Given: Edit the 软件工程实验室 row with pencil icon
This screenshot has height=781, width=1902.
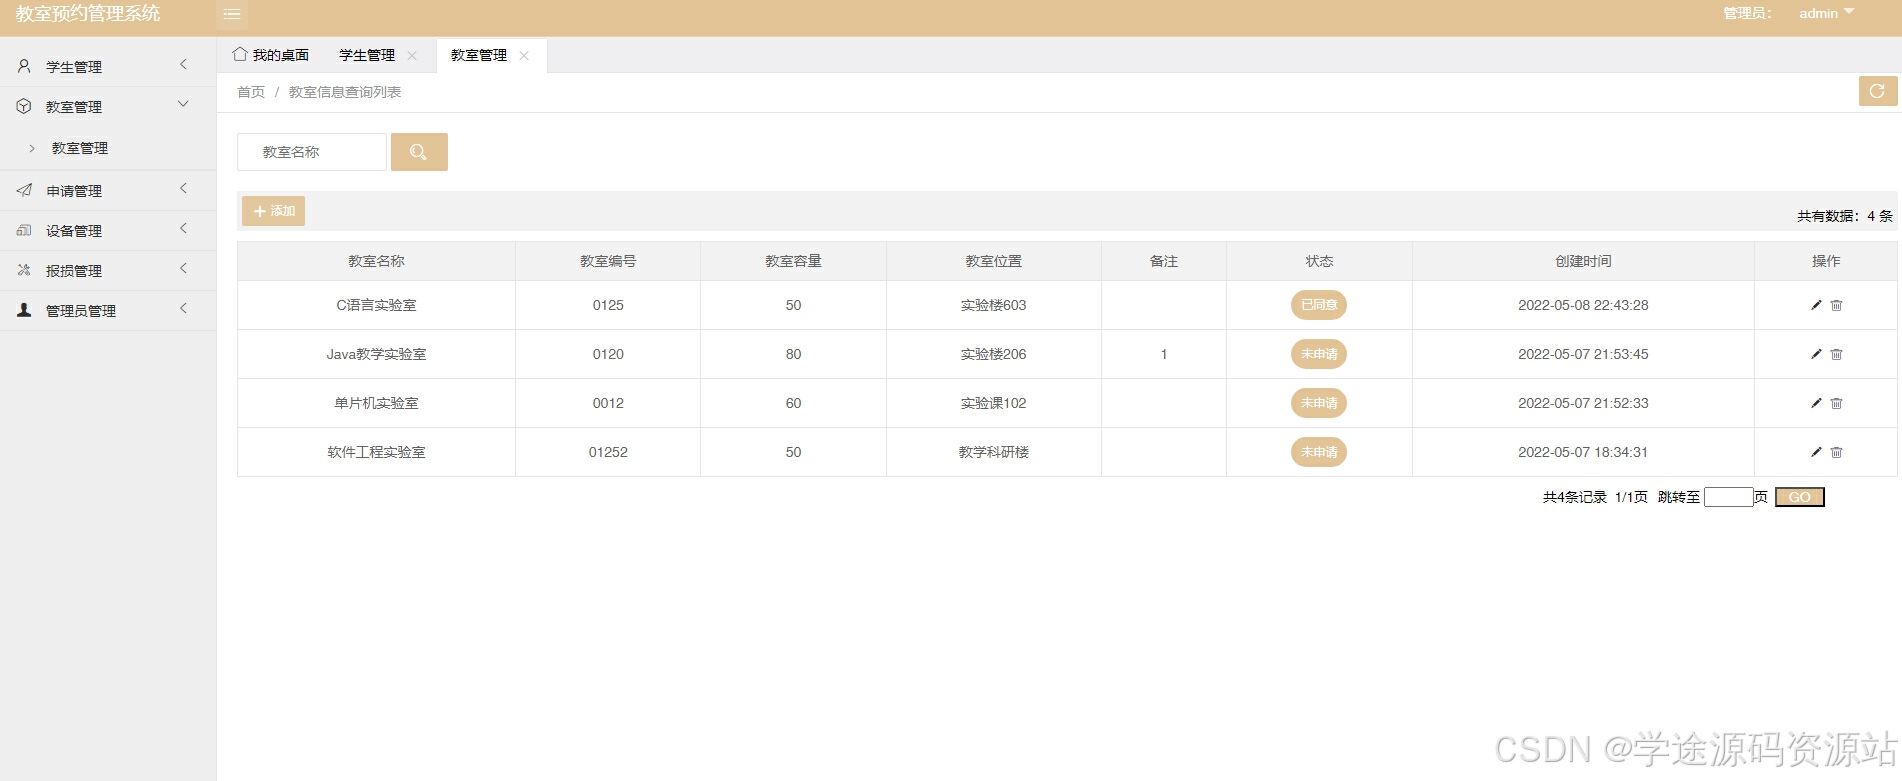Looking at the screenshot, I should point(1816,452).
